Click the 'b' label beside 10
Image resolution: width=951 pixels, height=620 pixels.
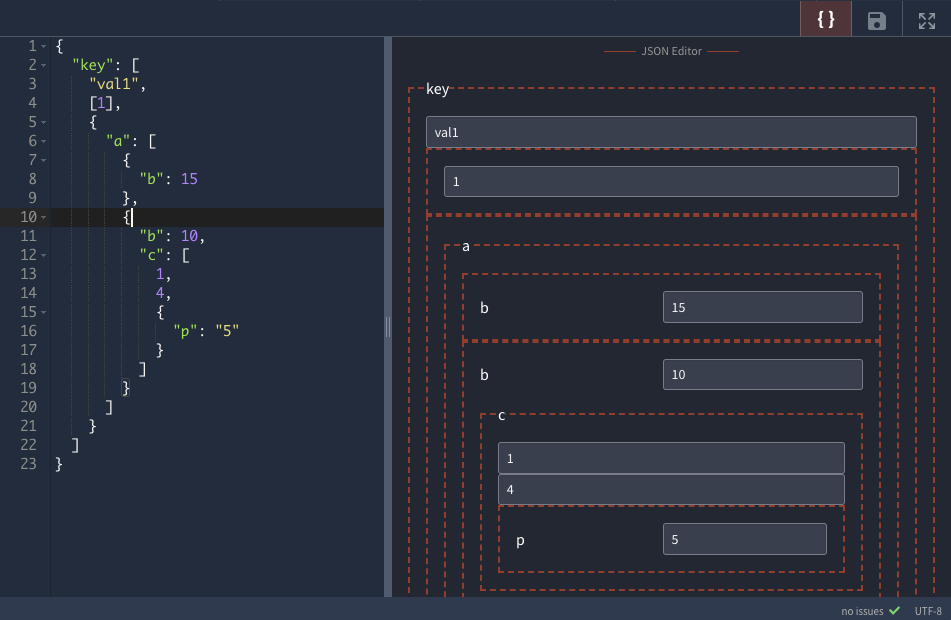(x=484, y=375)
